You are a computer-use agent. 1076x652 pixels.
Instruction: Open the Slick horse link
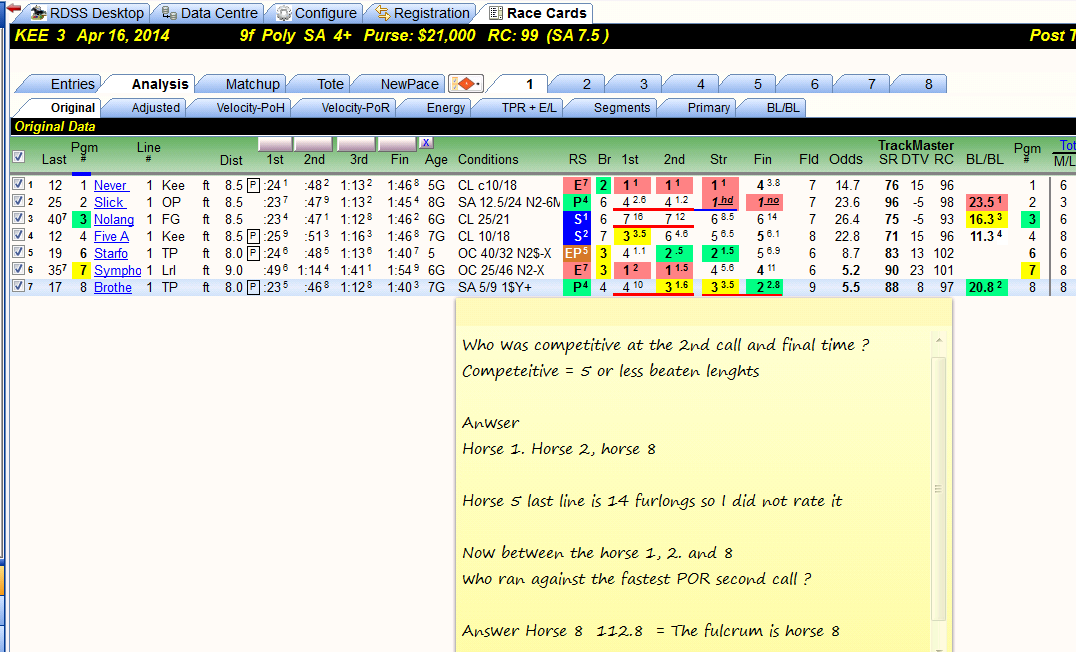[x=108, y=202]
